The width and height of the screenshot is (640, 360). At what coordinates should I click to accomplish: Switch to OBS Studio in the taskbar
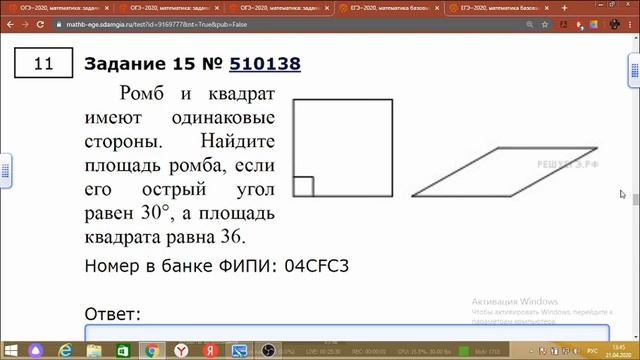[x=268, y=351]
